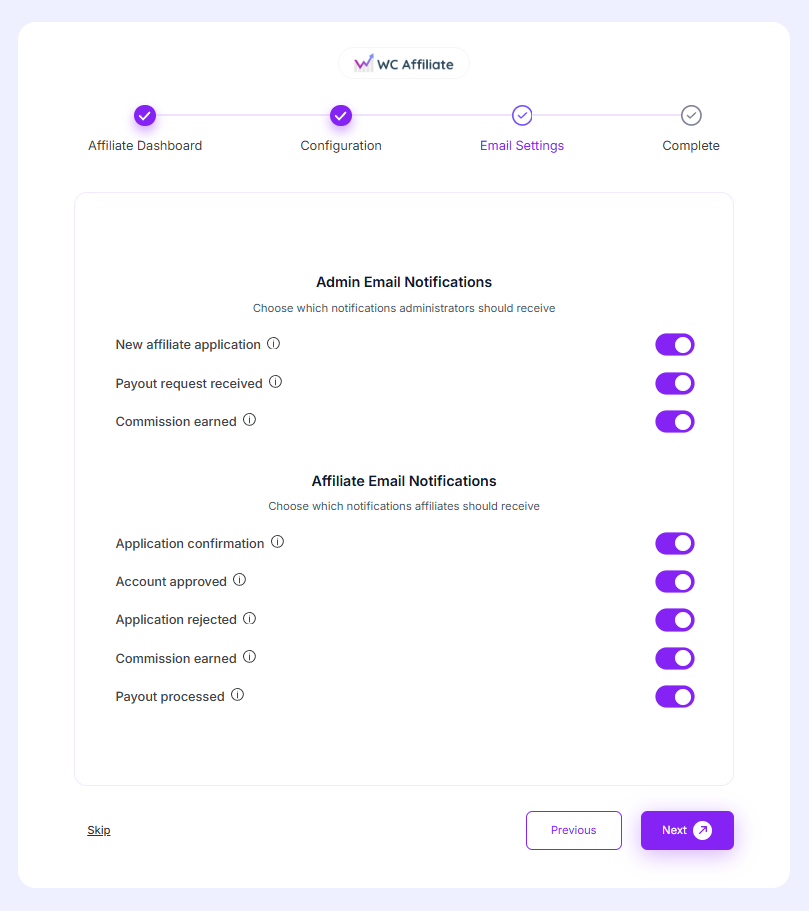The height and width of the screenshot is (911, 809).
Task: Click info icon beside New affiliate application
Action: 273,344
